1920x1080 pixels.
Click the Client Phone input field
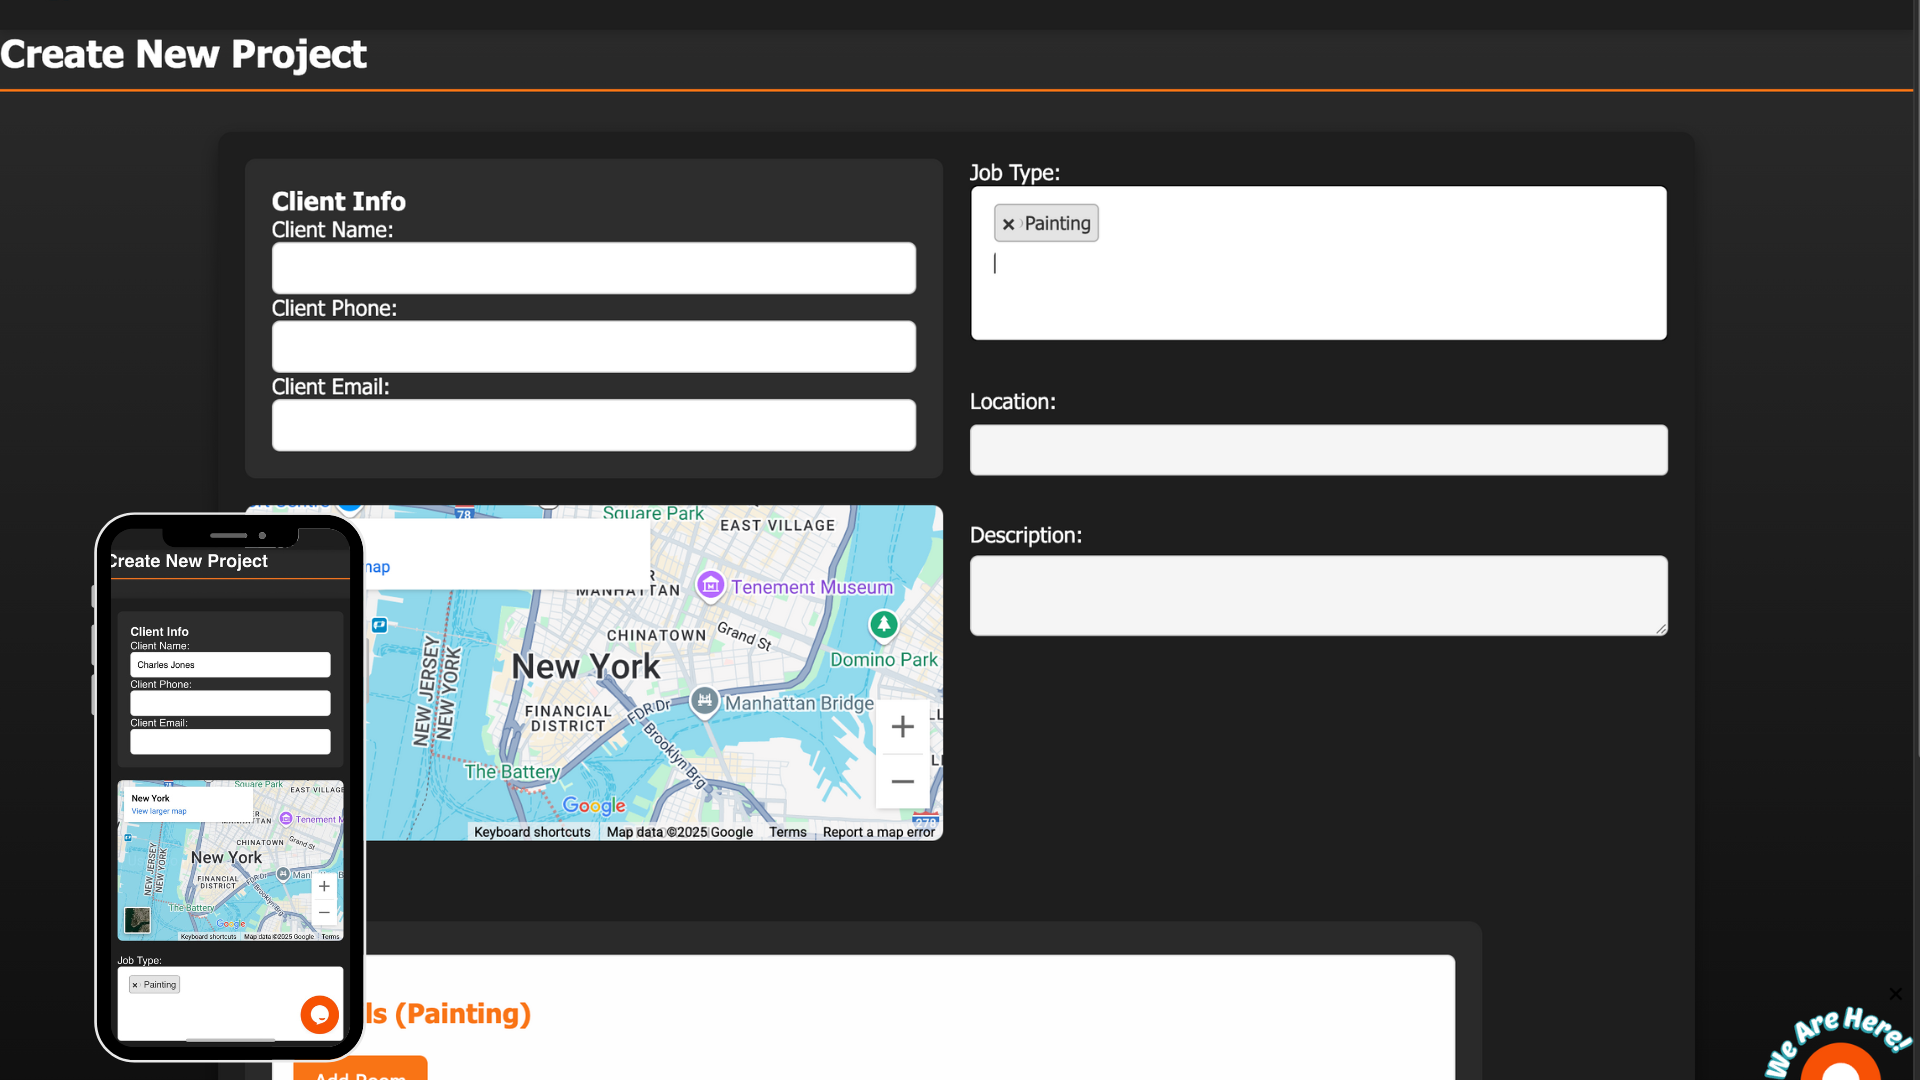point(593,347)
